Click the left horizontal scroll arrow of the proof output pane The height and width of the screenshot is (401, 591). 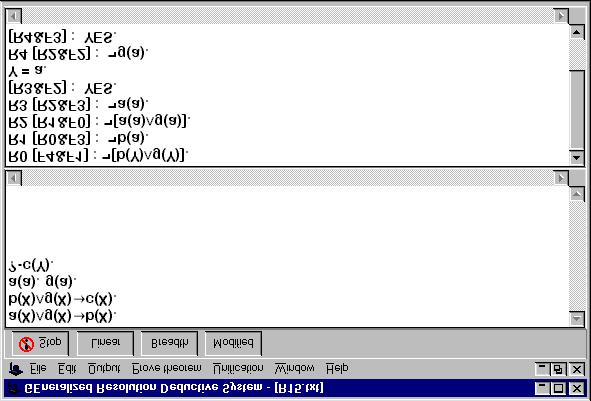point(15,16)
